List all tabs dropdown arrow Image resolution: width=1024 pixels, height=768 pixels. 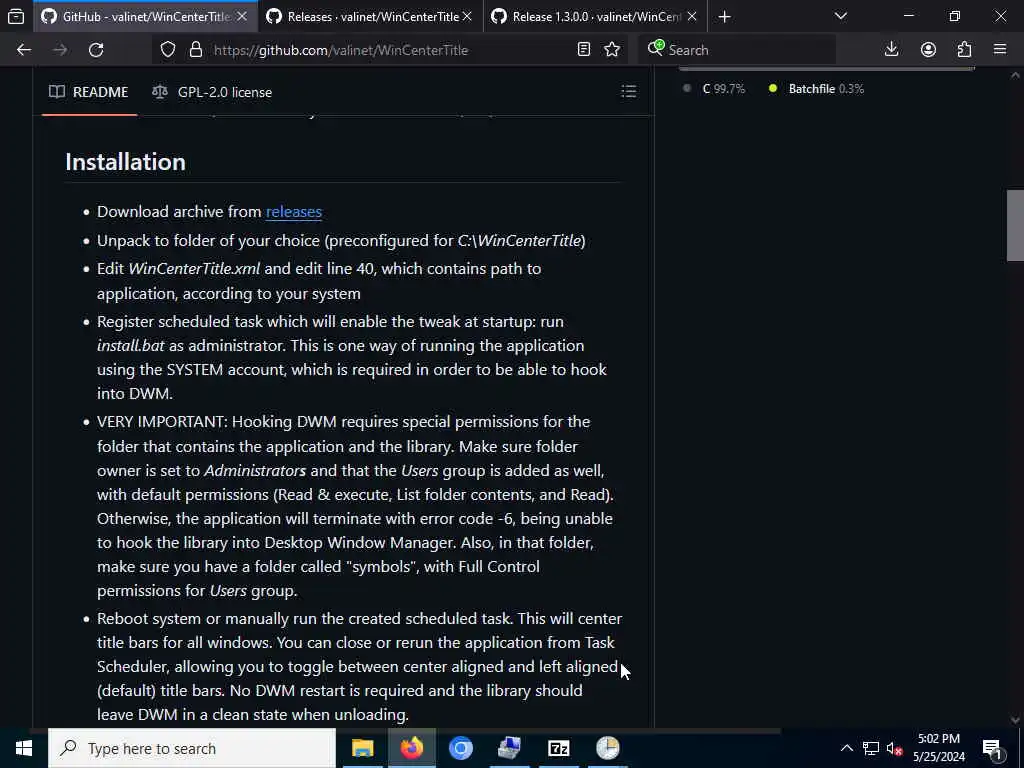841,17
